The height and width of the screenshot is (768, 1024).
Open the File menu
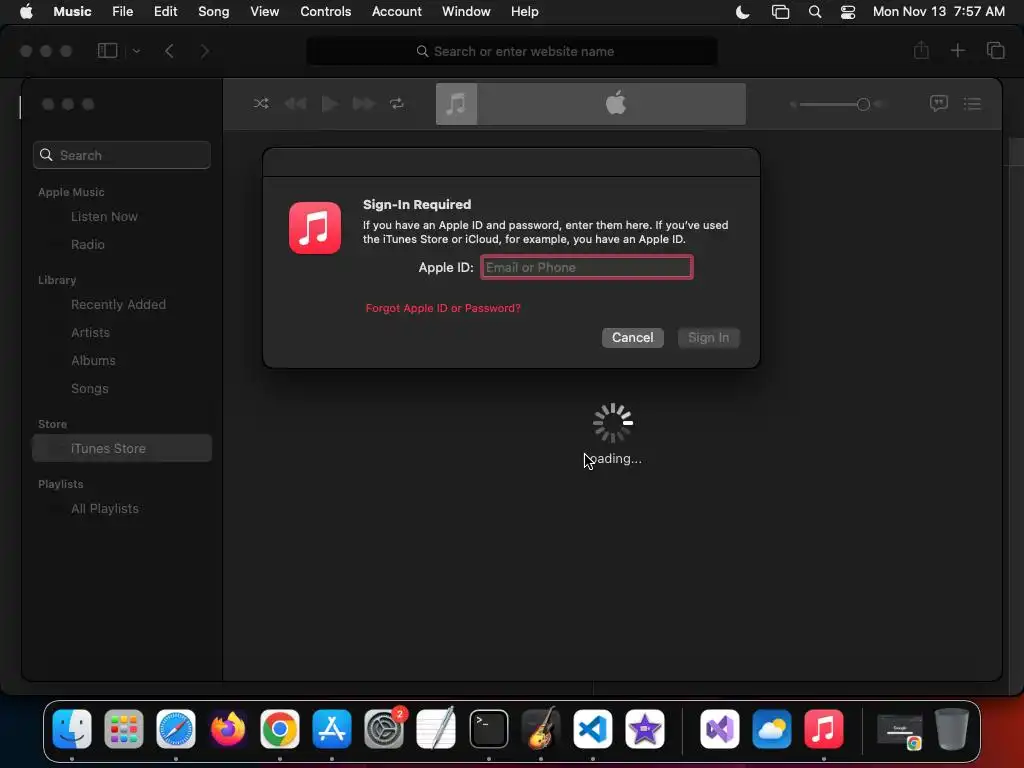[122, 12]
